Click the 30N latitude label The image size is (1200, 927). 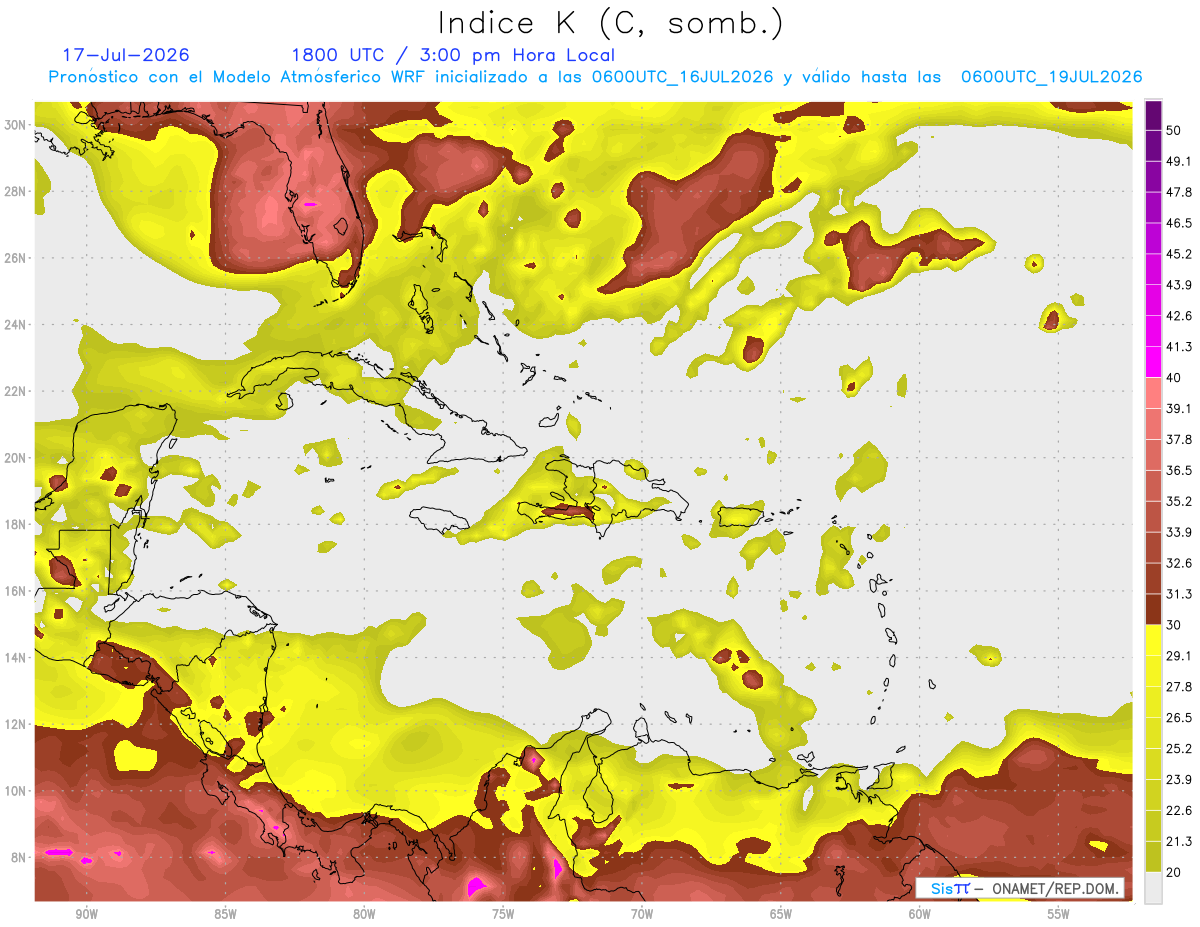16,125
